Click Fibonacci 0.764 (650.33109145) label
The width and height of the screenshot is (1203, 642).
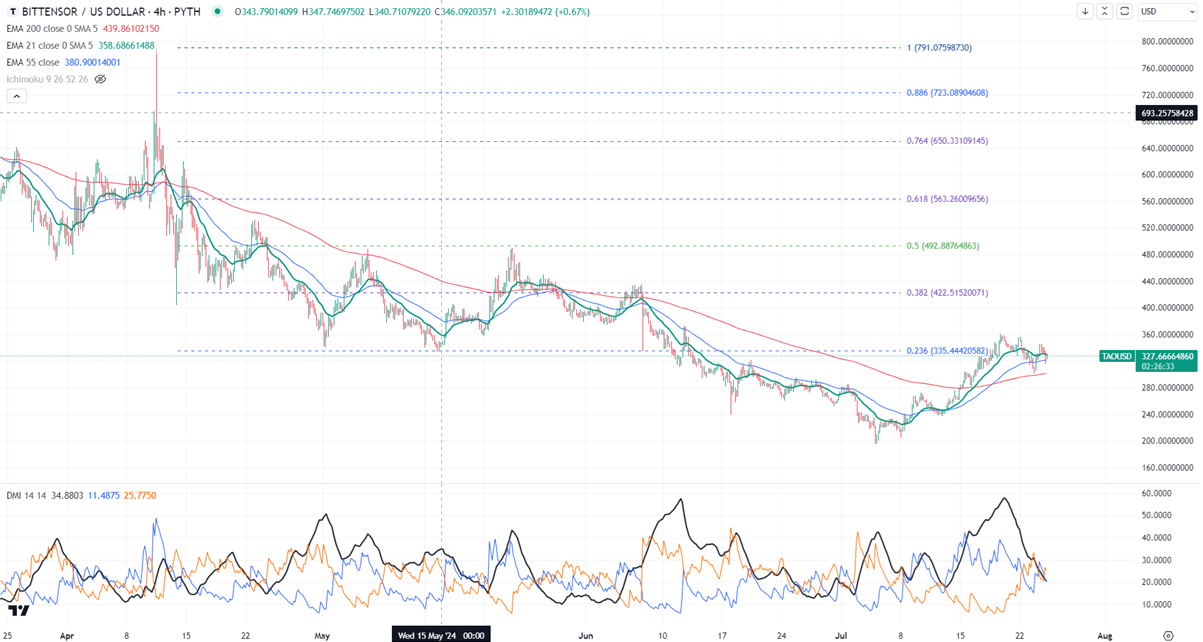[947, 141]
